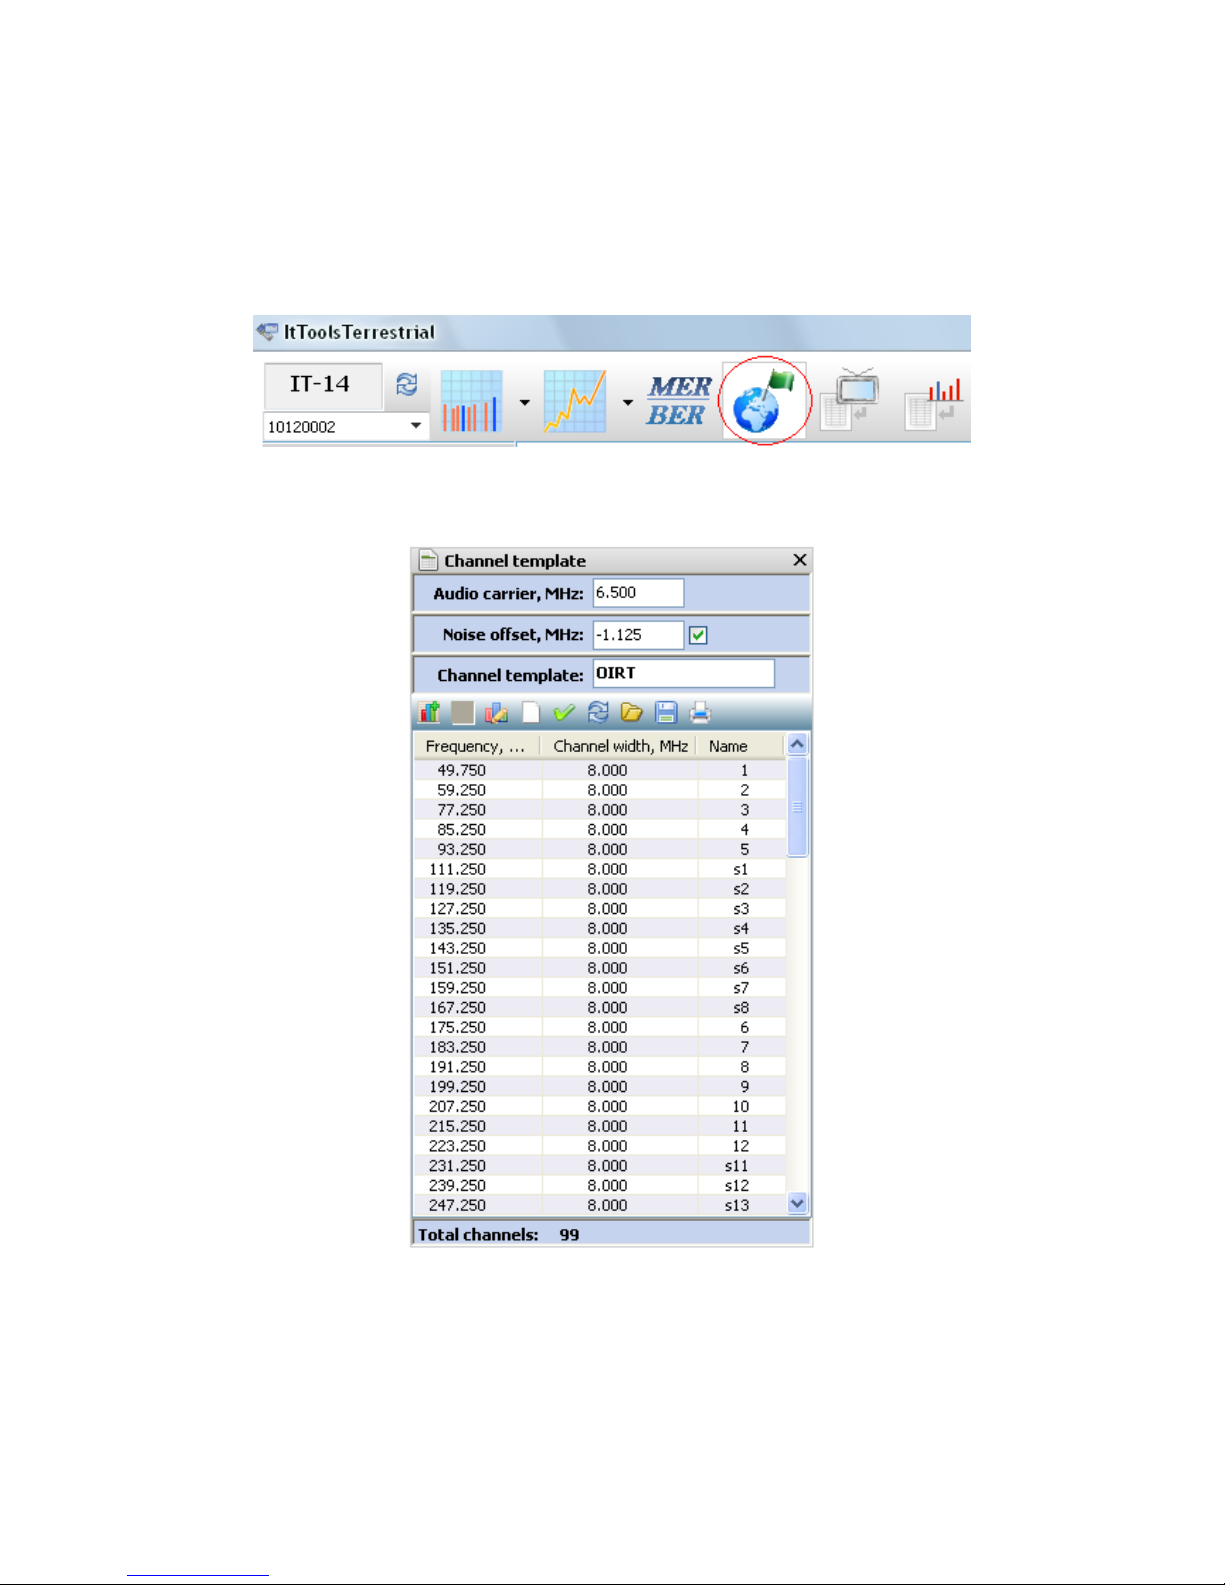Sort by Name column header

[740, 746]
